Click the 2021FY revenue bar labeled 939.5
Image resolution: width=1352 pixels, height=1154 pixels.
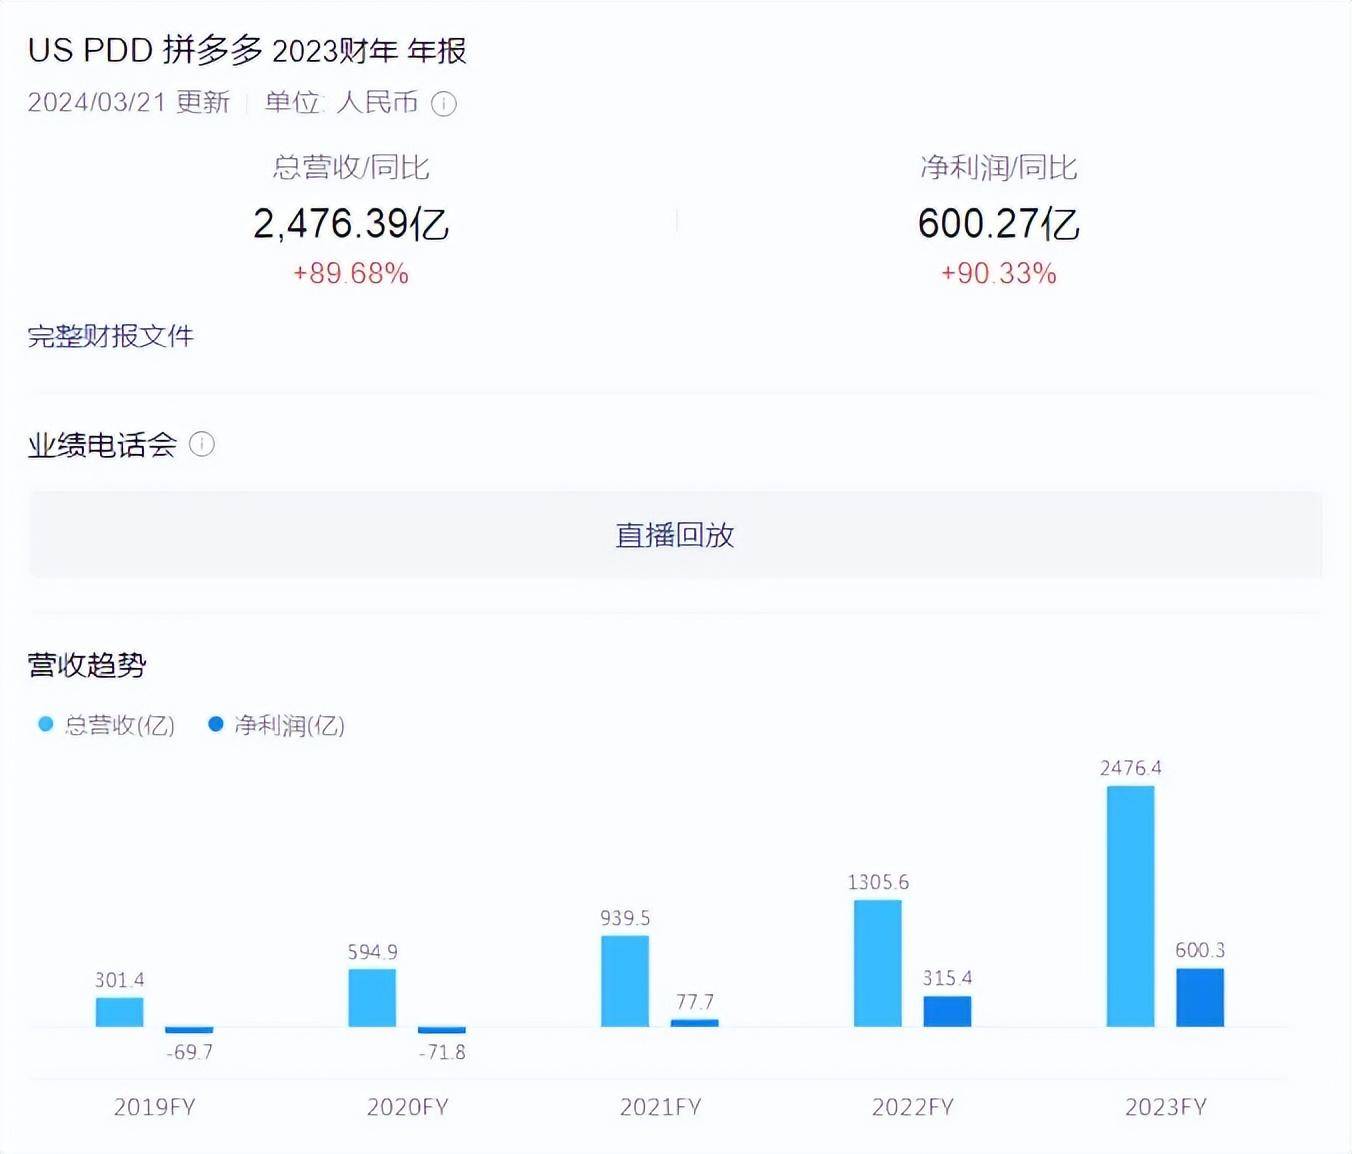[x=625, y=981]
